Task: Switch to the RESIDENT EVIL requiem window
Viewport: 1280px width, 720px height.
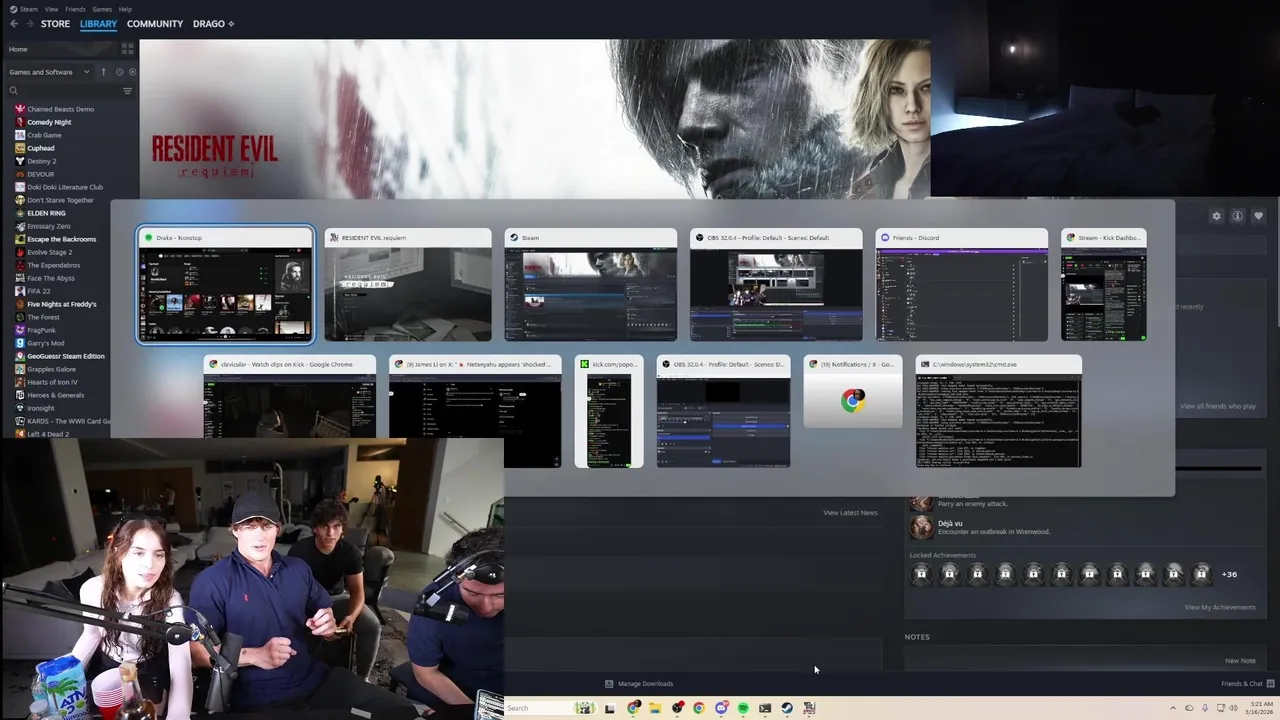Action: pyautogui.click(x=408, y=285)
